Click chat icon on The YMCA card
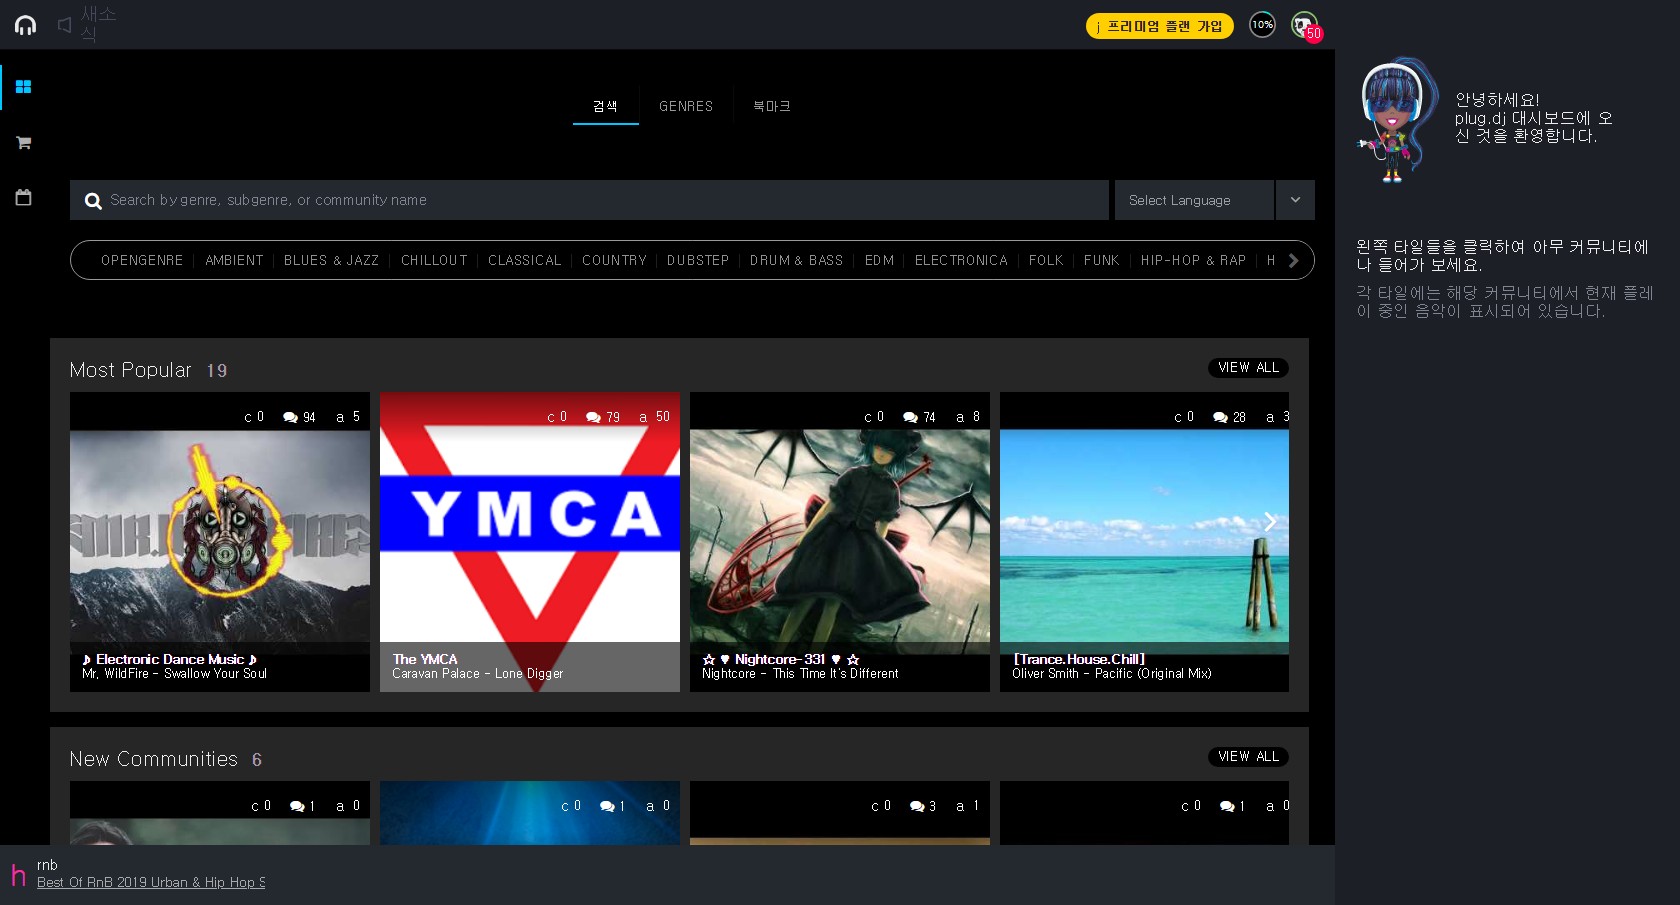This screenshot has height=905, width=1680. (593, 417)
